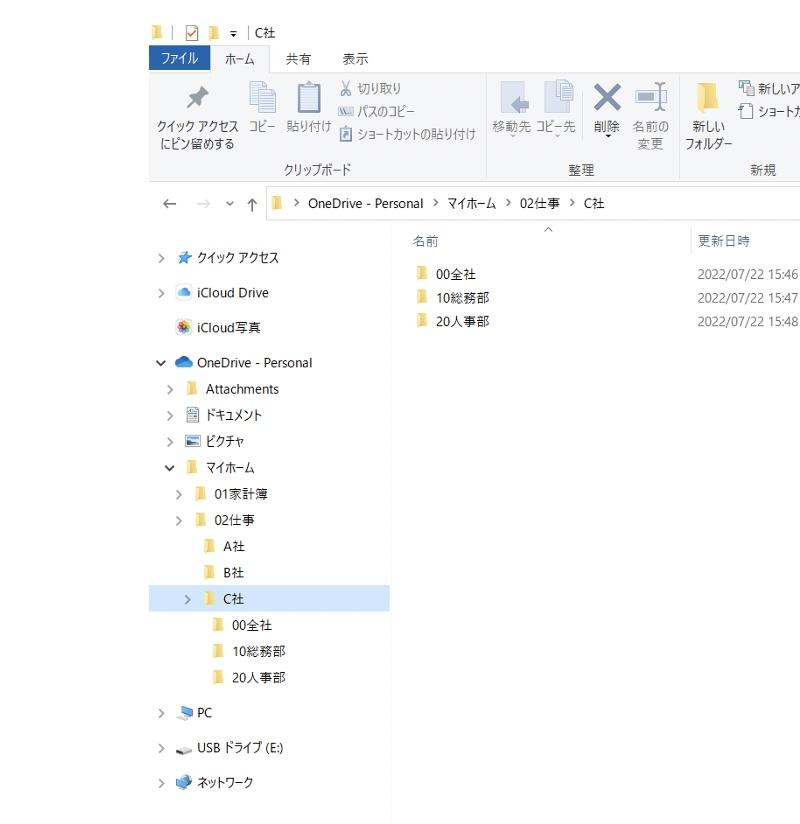This screenshot has height=824, width=800.
Task: Click the Cut scissors icon
Action: coord(346,89)
